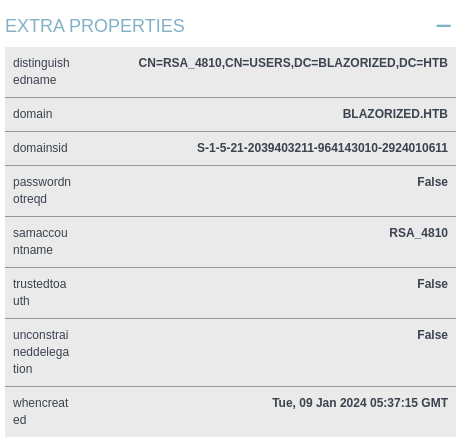
Task: Select the samaccountname value RSA_4810
Action: pyautogui.click(x=418, y=233)
